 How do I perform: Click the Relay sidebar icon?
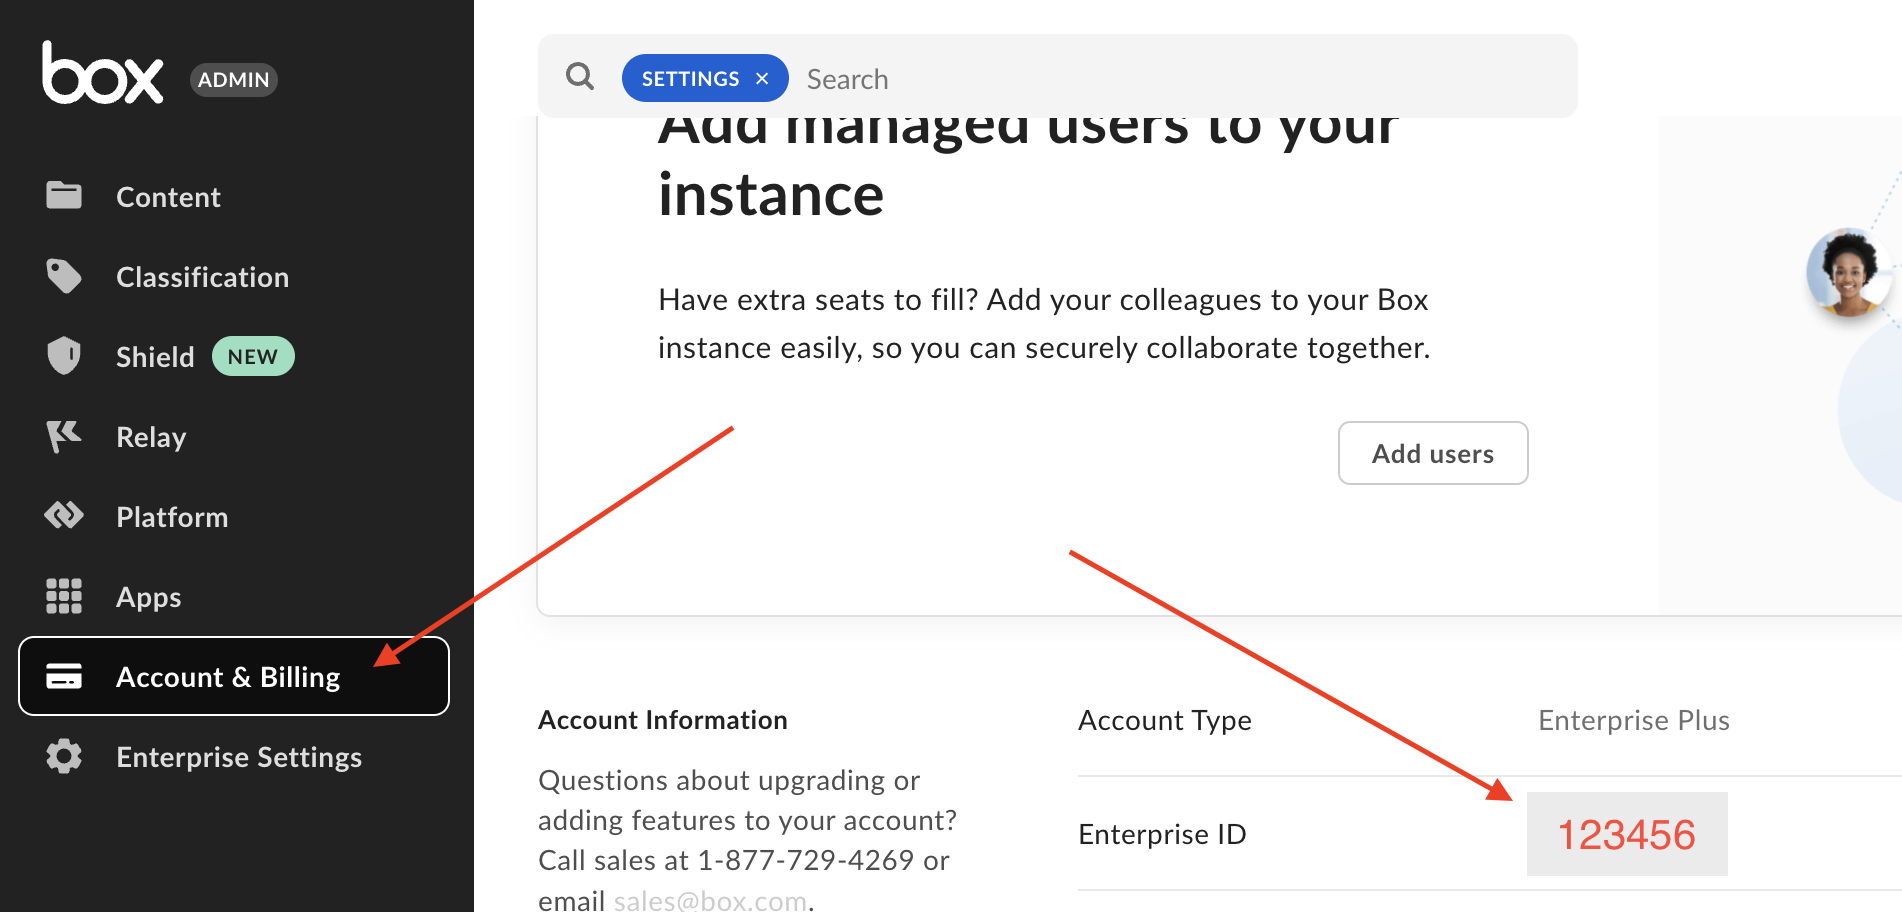[63, 436]
